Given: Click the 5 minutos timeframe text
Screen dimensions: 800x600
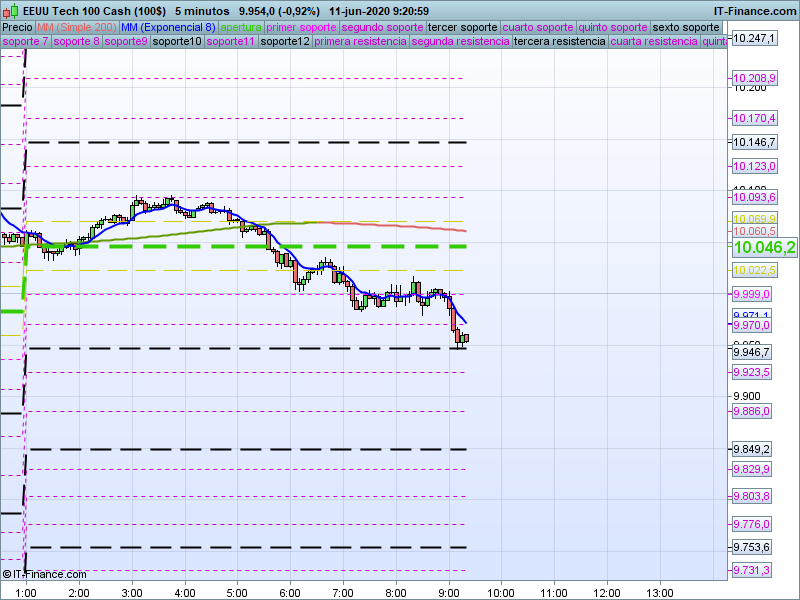Looking at the screenshot, I should pyautogui.click(x=200, y=11).
